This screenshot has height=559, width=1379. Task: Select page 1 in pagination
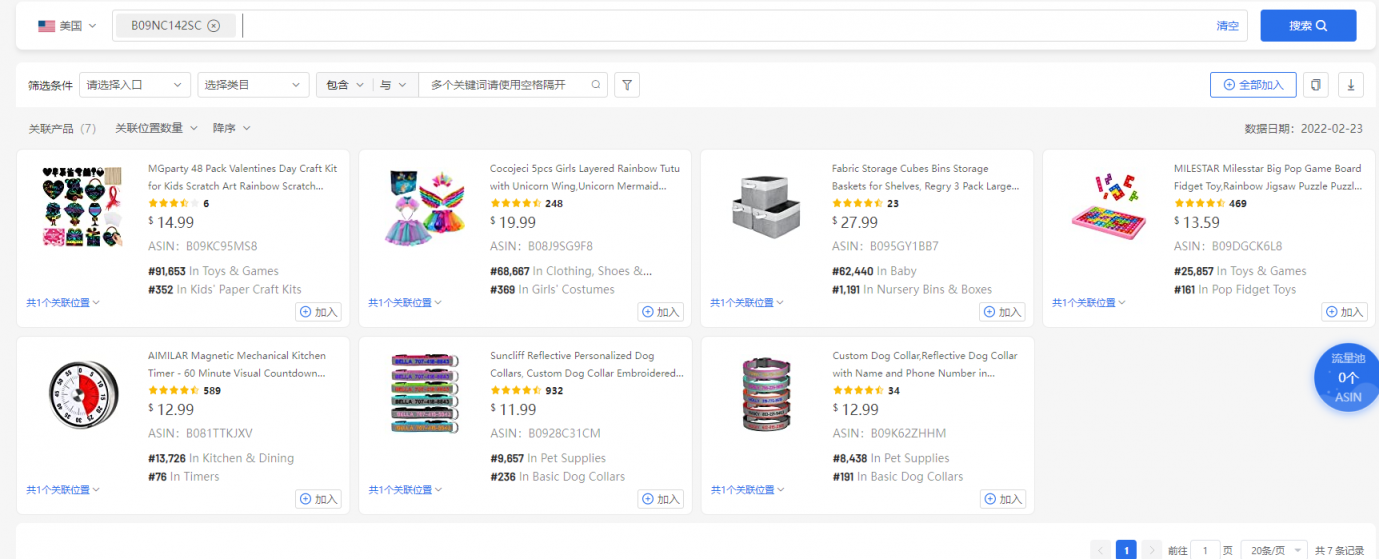click(1126, 550)
